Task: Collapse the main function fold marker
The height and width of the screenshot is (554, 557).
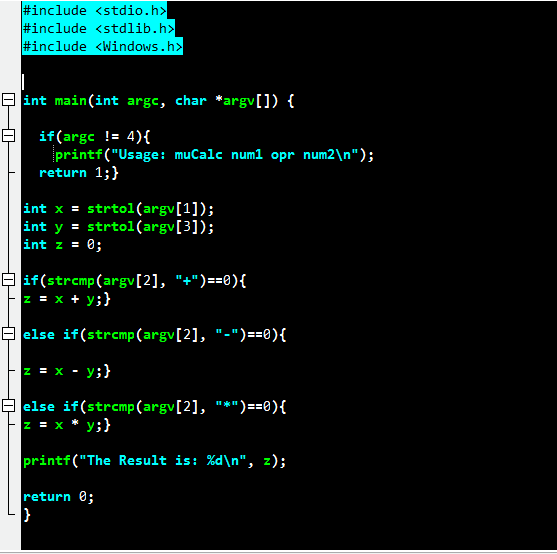Action: click(9, 100)
